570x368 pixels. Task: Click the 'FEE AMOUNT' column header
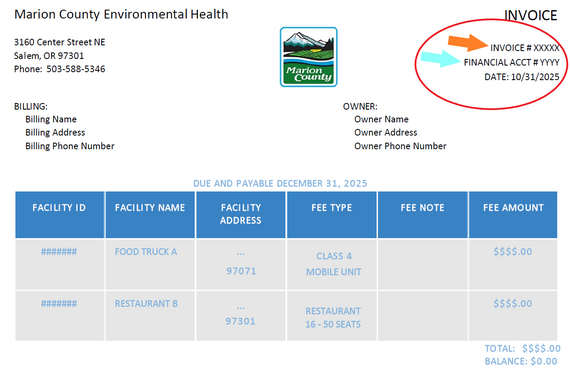(513, 215)
